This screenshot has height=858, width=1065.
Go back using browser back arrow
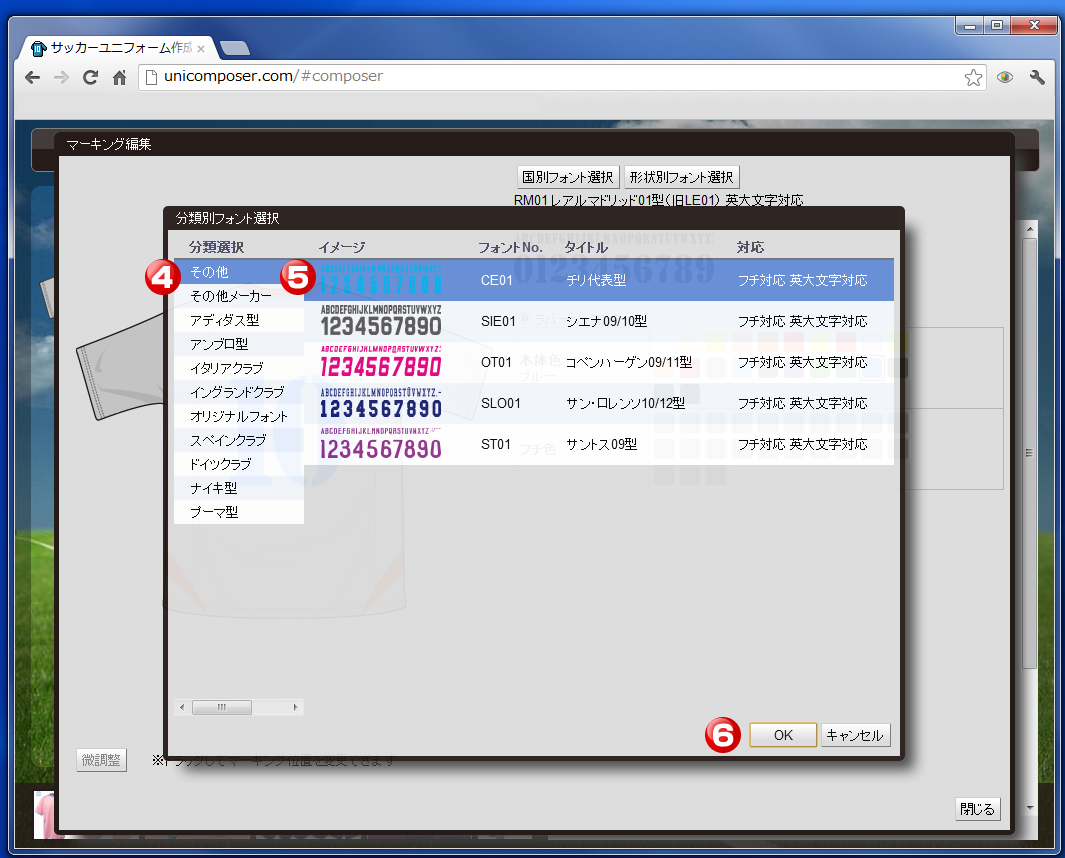32,77
